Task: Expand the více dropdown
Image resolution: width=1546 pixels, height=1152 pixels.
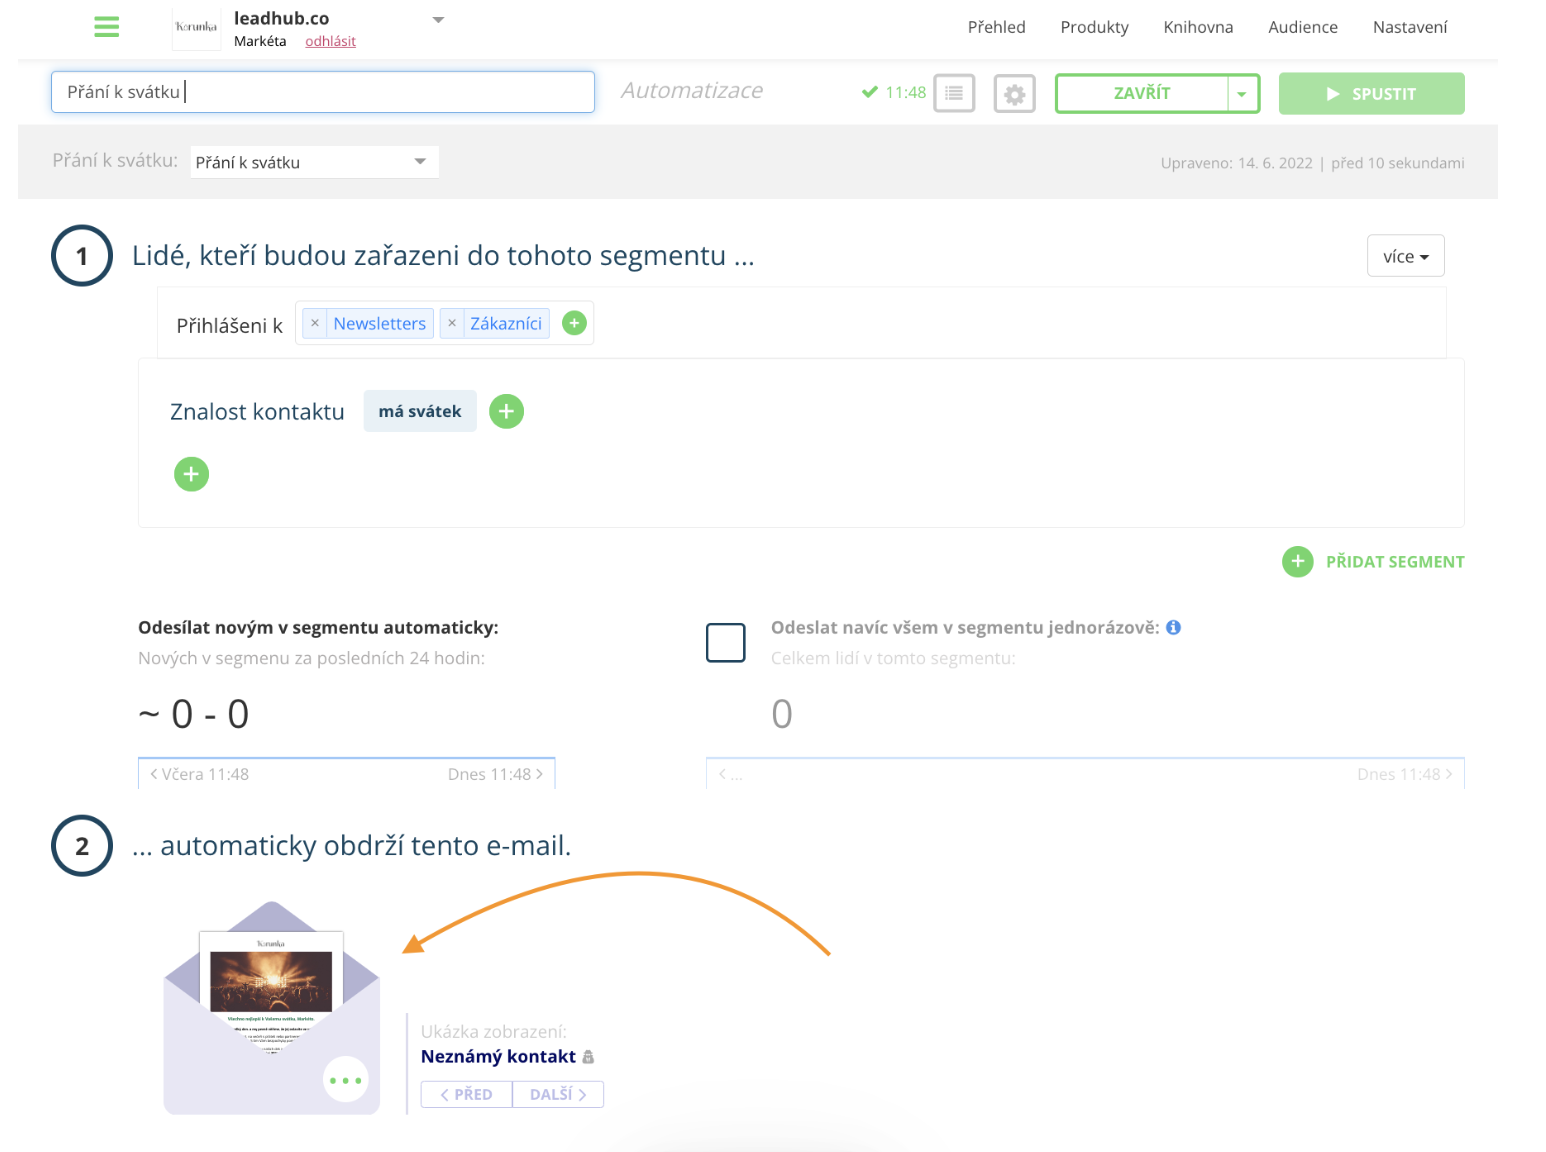Action: pyautogui.click(x=1405, y=257)
